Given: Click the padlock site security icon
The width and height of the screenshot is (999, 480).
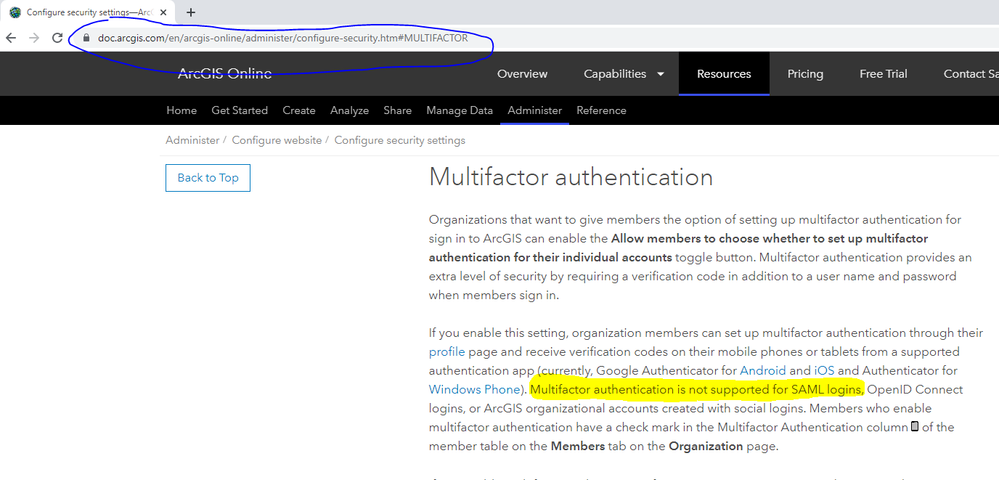Looking at the screenshot, I should click(x=87, y=38).
